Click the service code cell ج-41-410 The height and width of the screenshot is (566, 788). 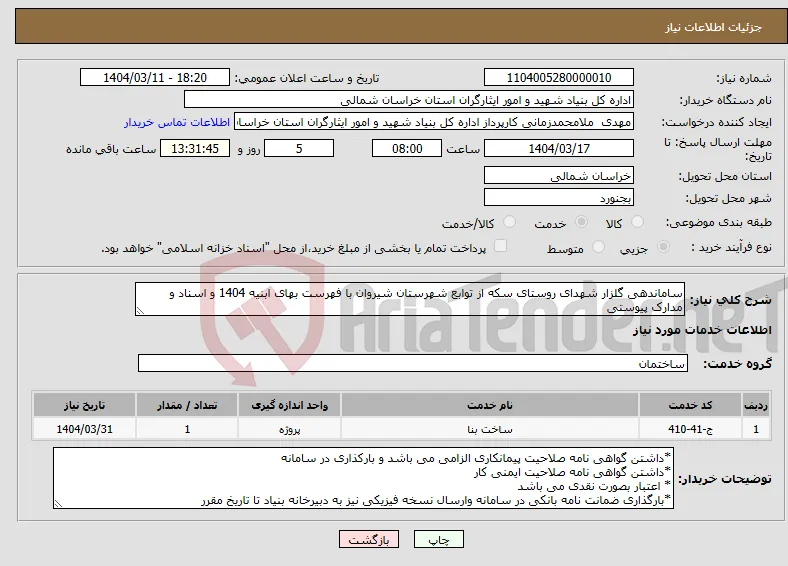[691, 429]
